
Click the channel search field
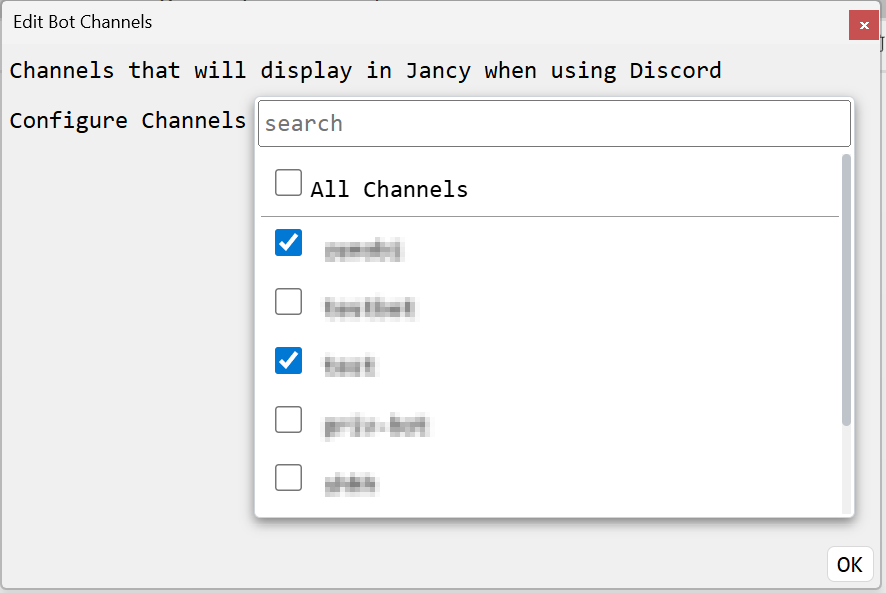coord(554,123)
